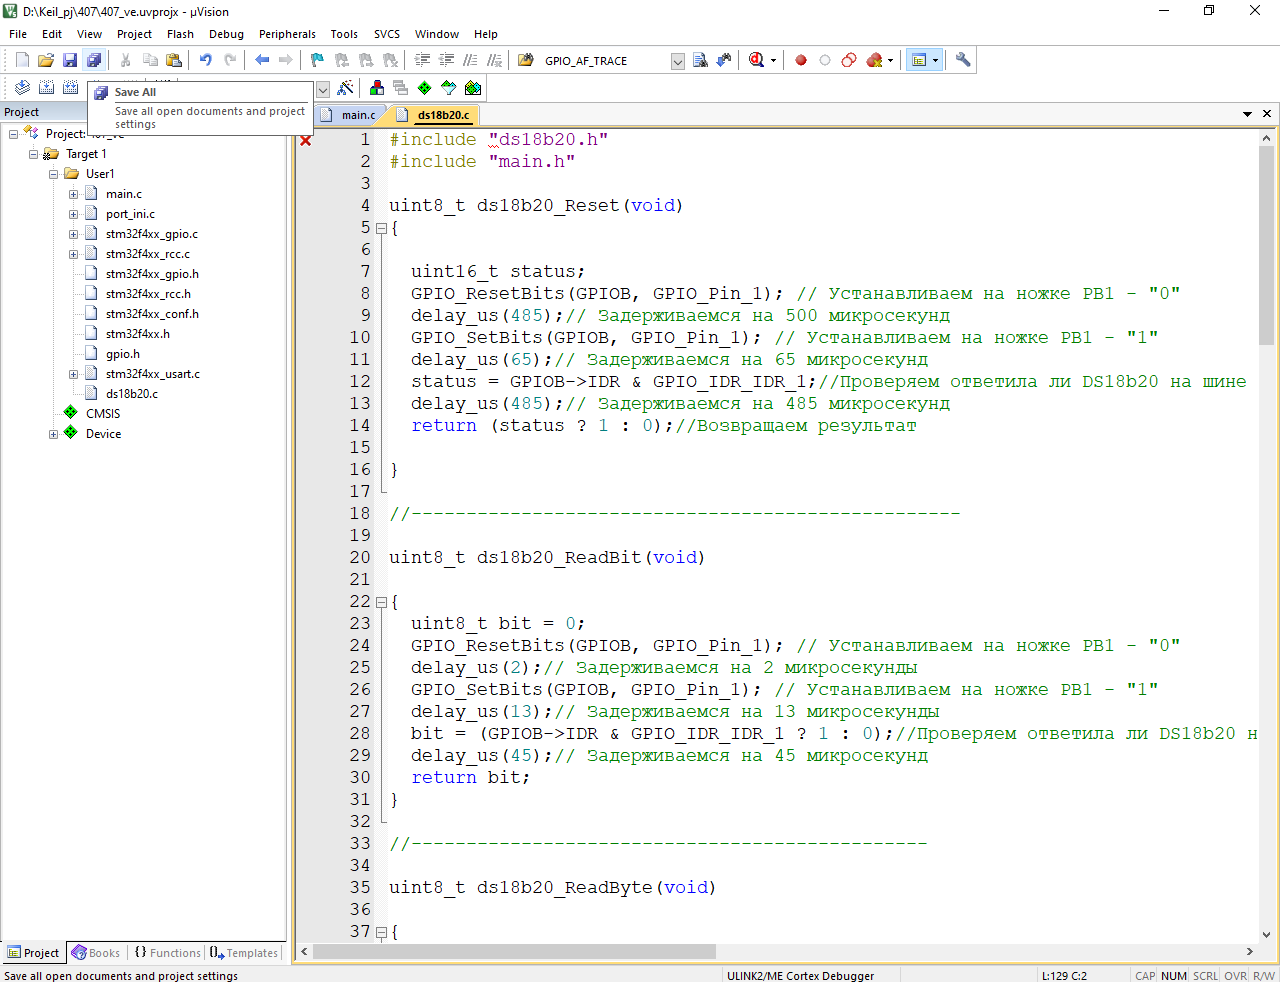The height and width of the screenshot is (982, 1280).
Task: Select CMSIS in the project tree
Action: 103,414
